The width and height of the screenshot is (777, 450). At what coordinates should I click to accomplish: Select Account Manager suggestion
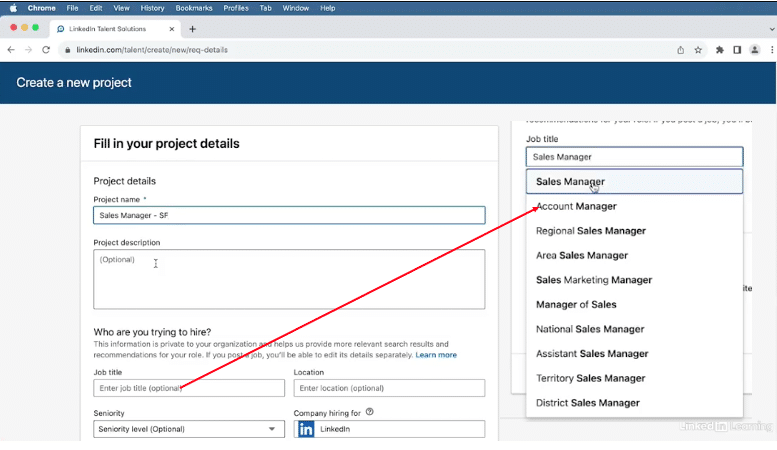634,206
